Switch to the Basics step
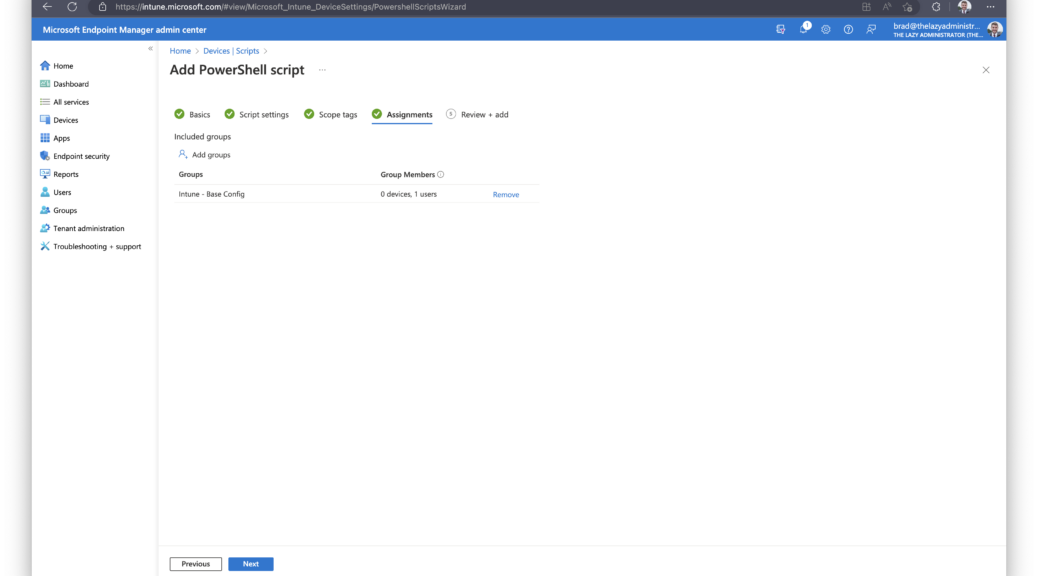This screenshot has width=1038, height=576. [x=192, y=115]
